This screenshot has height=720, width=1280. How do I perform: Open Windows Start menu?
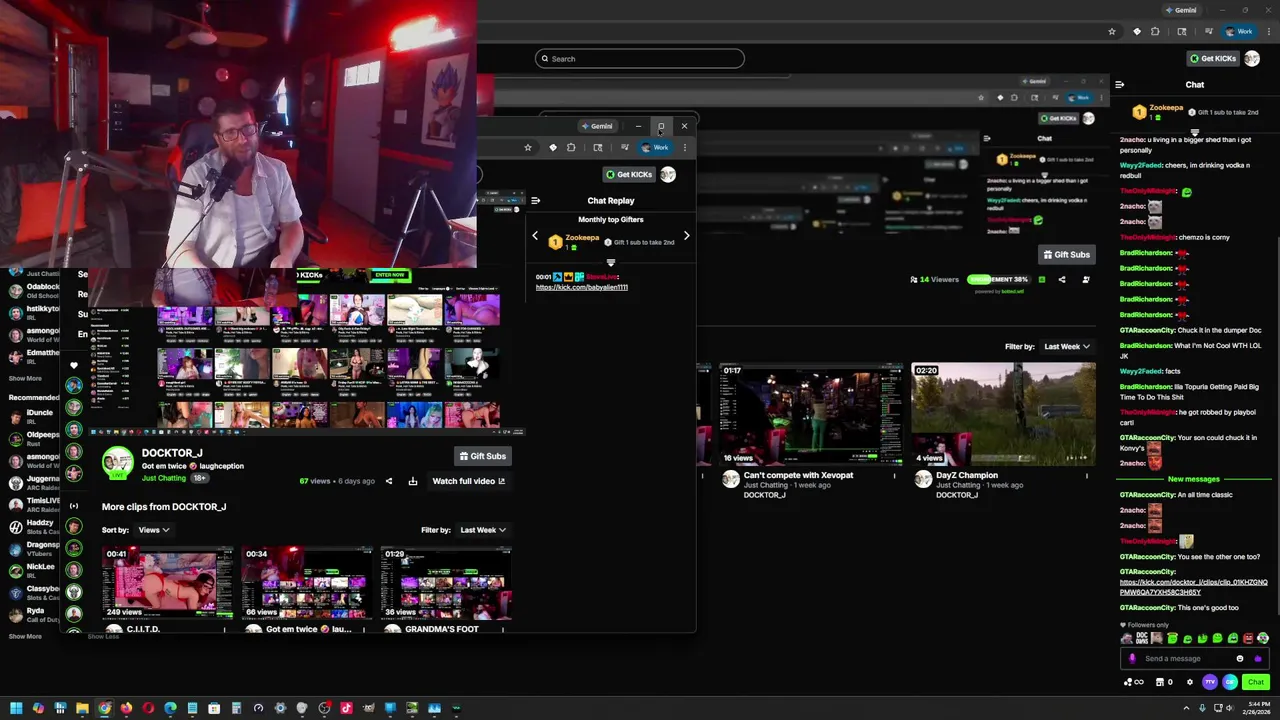(x=16, y=708)
